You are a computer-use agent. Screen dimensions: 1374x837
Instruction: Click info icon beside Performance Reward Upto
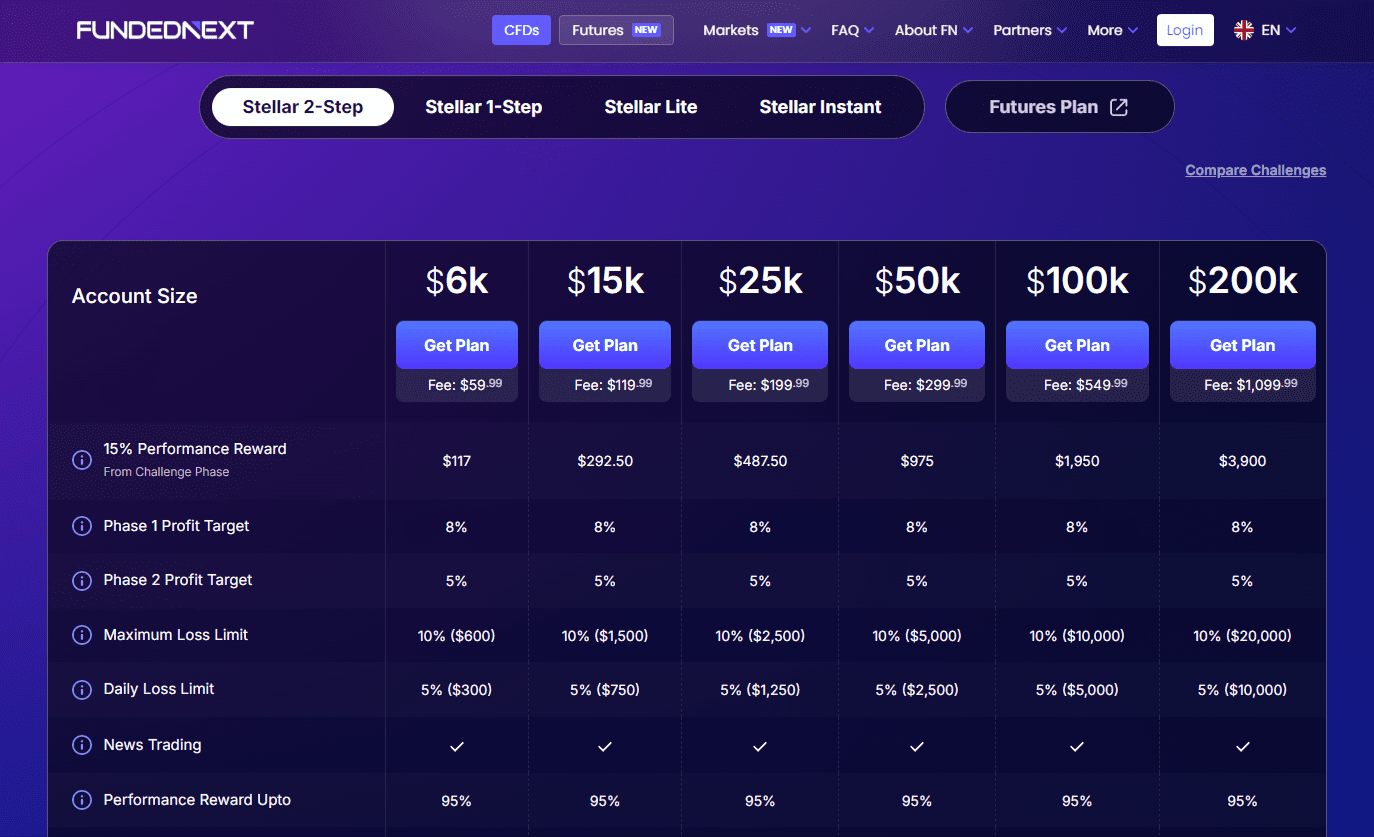[x=82, y=800]
